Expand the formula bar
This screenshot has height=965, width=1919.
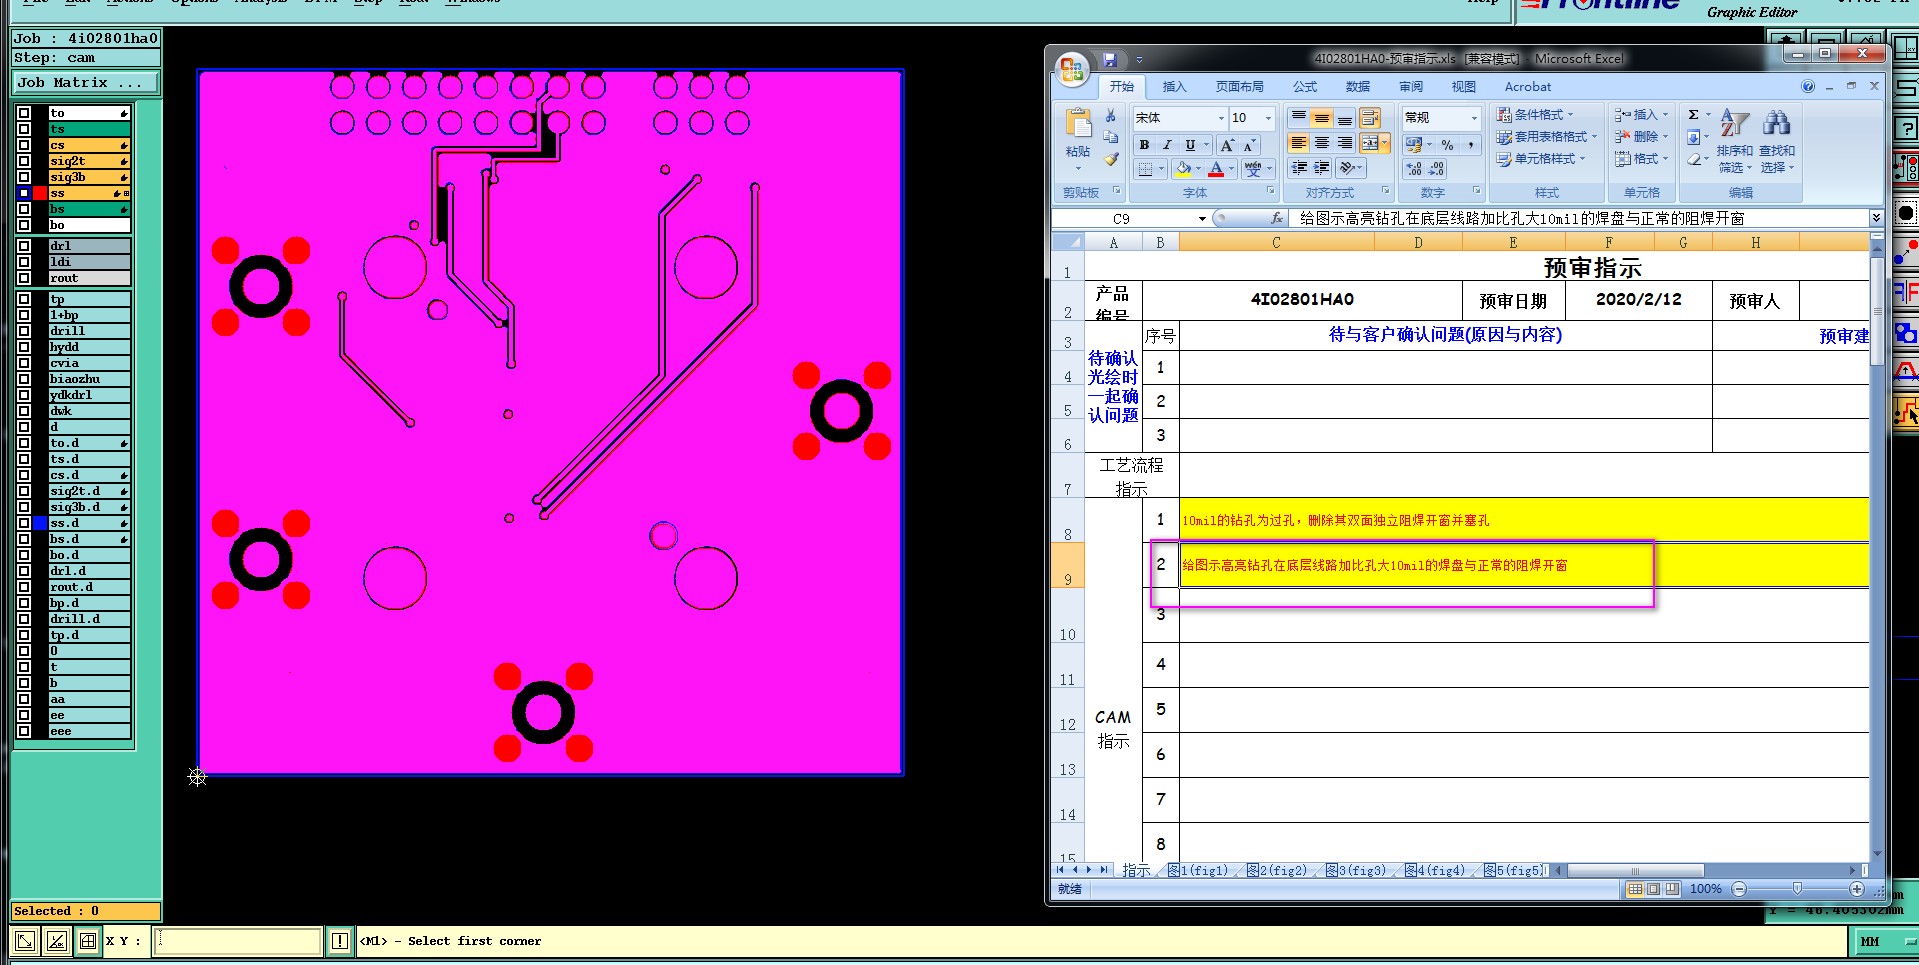pyautogui.click(x=1876, y=218)
